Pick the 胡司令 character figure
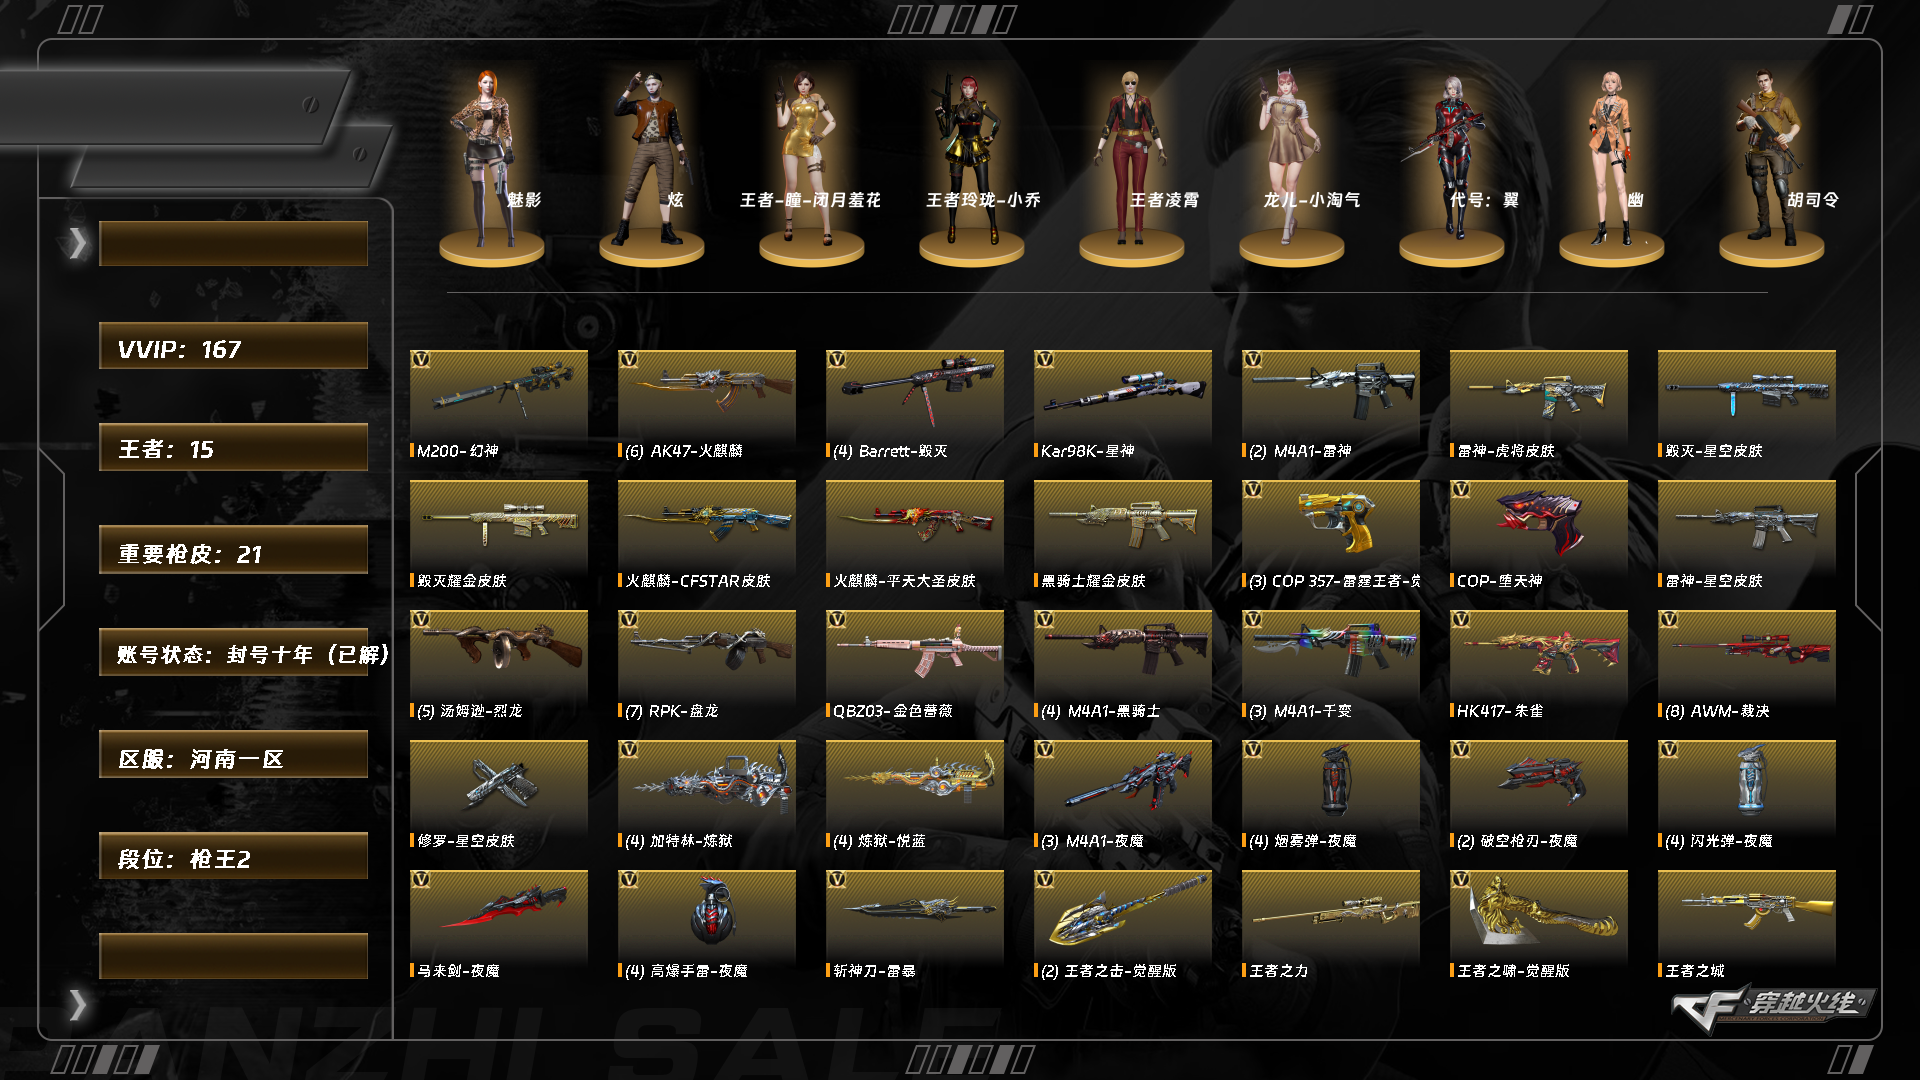Viewport: 1920px width, 1080px height. tap(1771, 165)
